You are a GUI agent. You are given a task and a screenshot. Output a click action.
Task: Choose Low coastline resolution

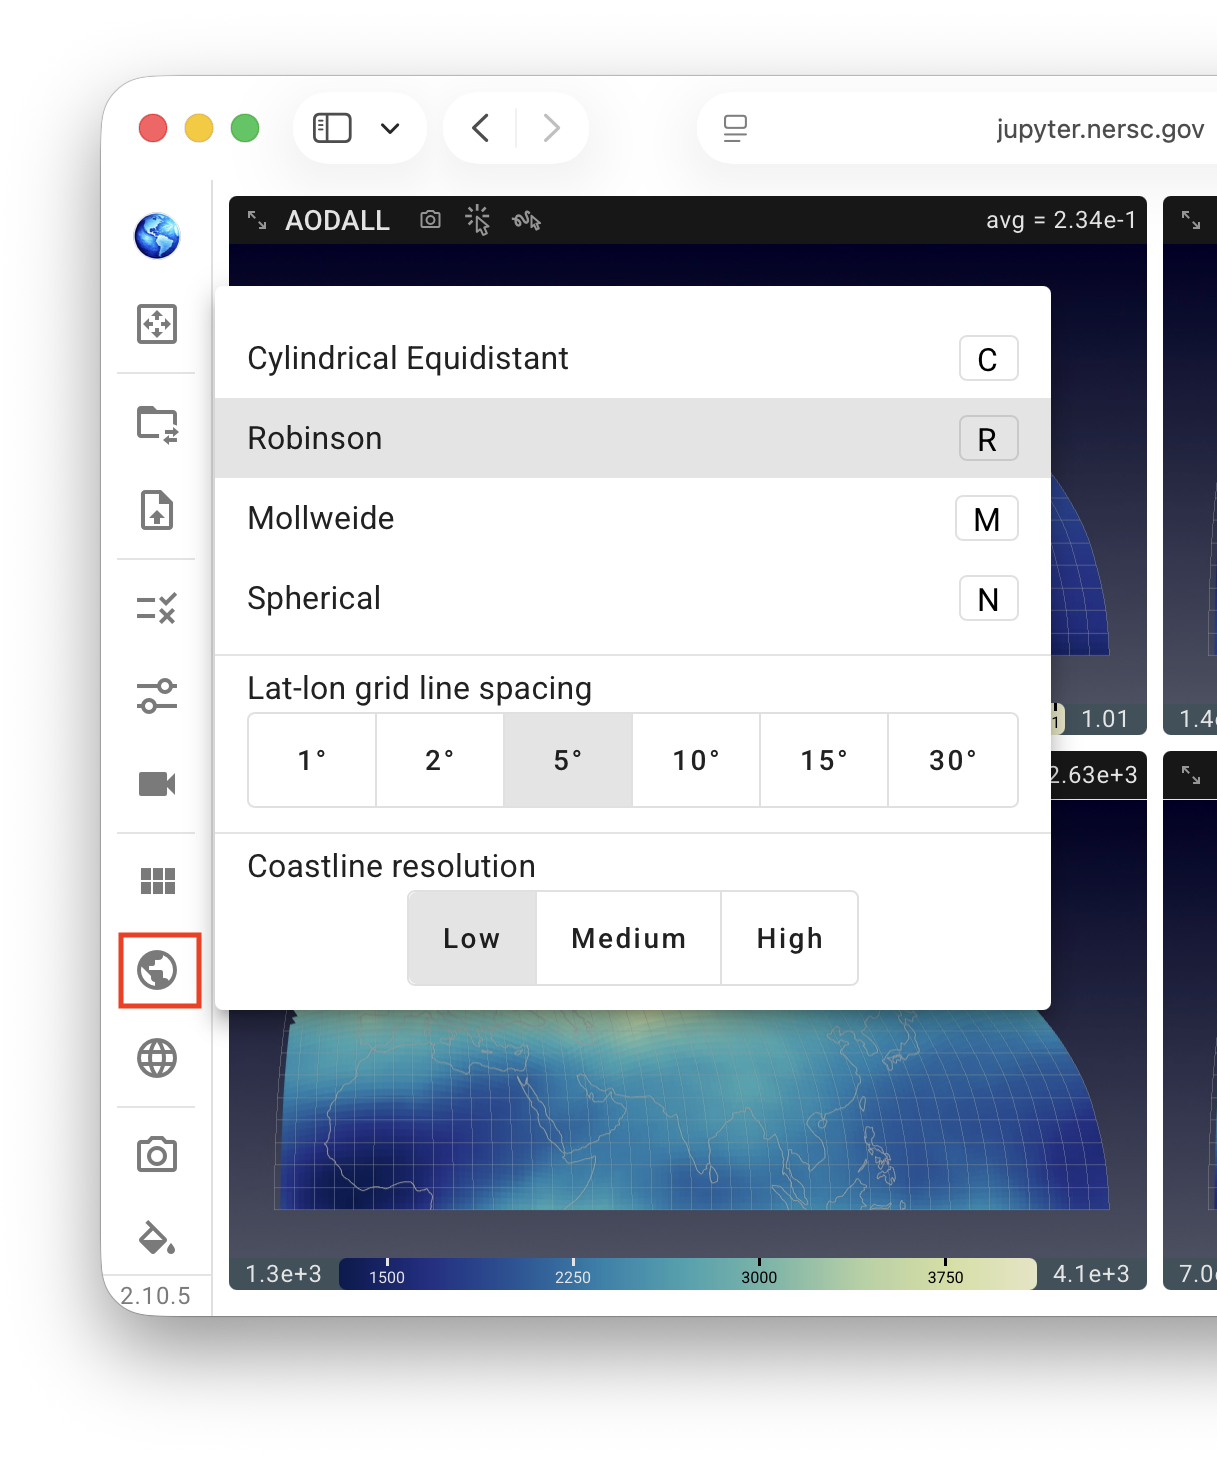(472, 938)
